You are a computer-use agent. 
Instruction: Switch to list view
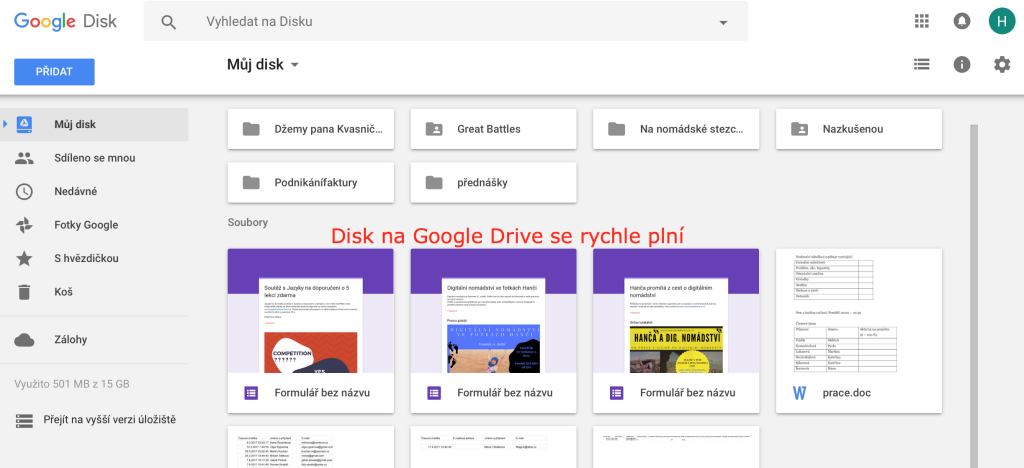pyautogui.click(x=921, y=64)
